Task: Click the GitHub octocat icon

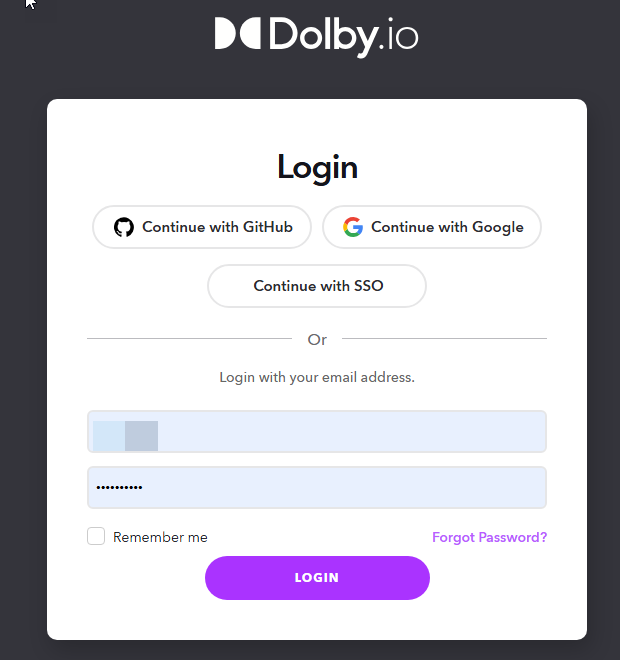Action: 124,227
